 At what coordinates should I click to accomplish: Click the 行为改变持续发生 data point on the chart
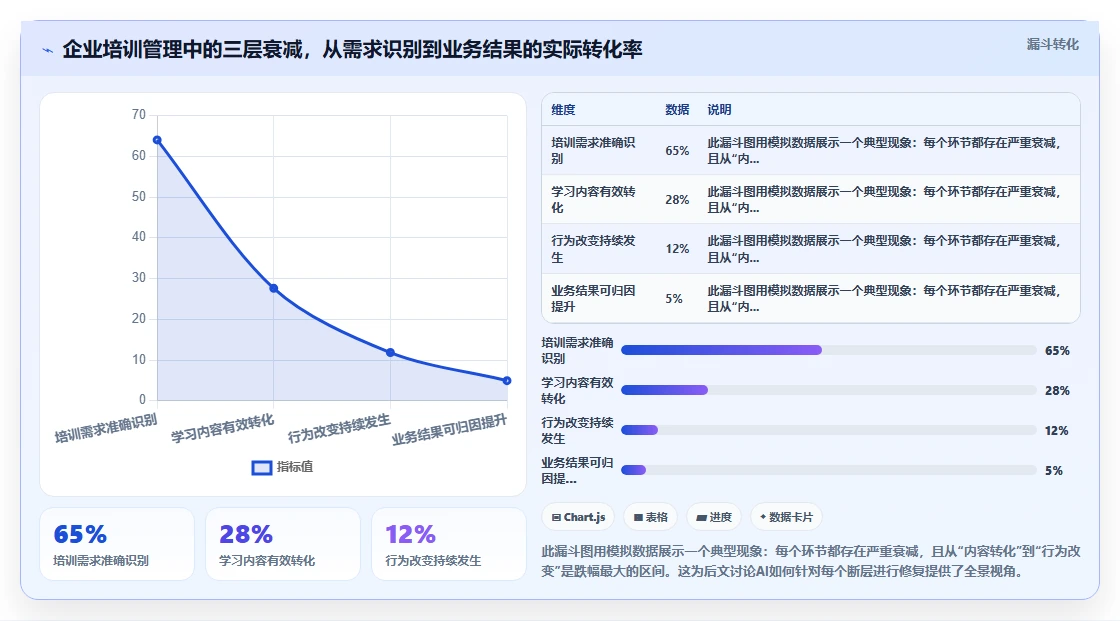pyautogui.click(x=390, y=352)
